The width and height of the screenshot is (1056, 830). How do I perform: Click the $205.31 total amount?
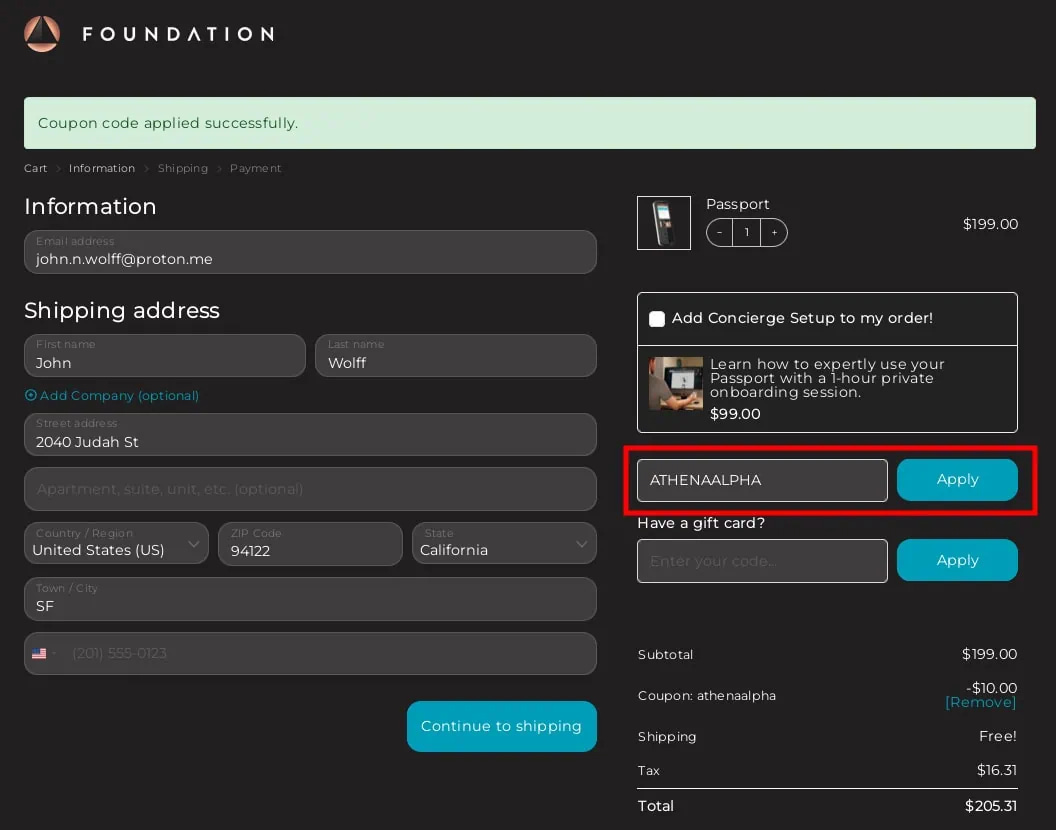(991, 806)
